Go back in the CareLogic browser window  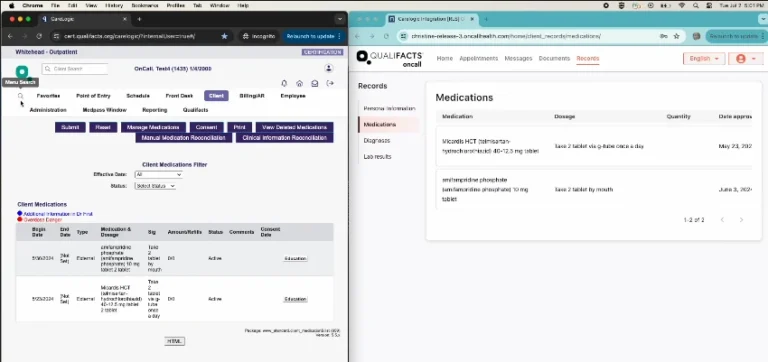point(11,36)
